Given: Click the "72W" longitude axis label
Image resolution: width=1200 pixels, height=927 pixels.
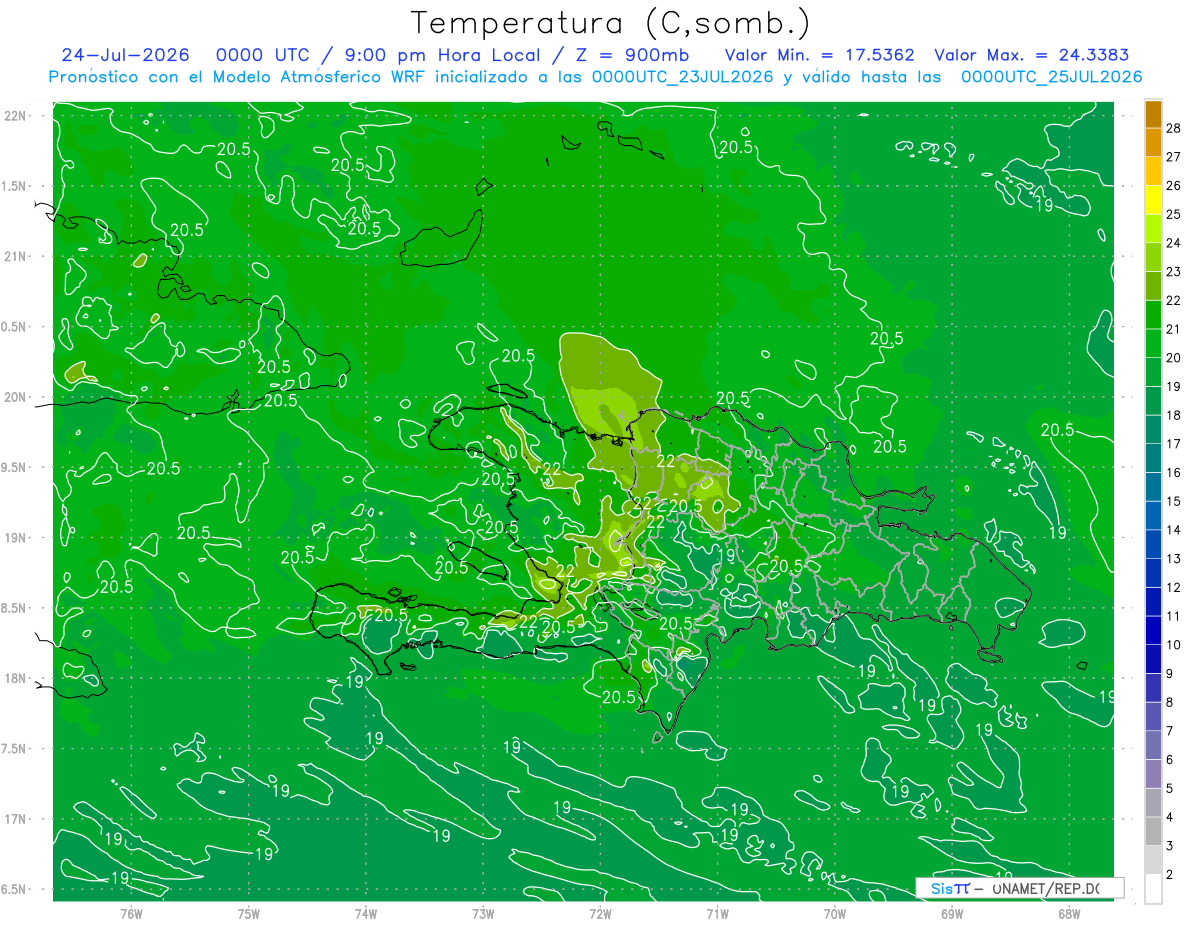Looking at the screenshot, I should (x=600, y=914).
